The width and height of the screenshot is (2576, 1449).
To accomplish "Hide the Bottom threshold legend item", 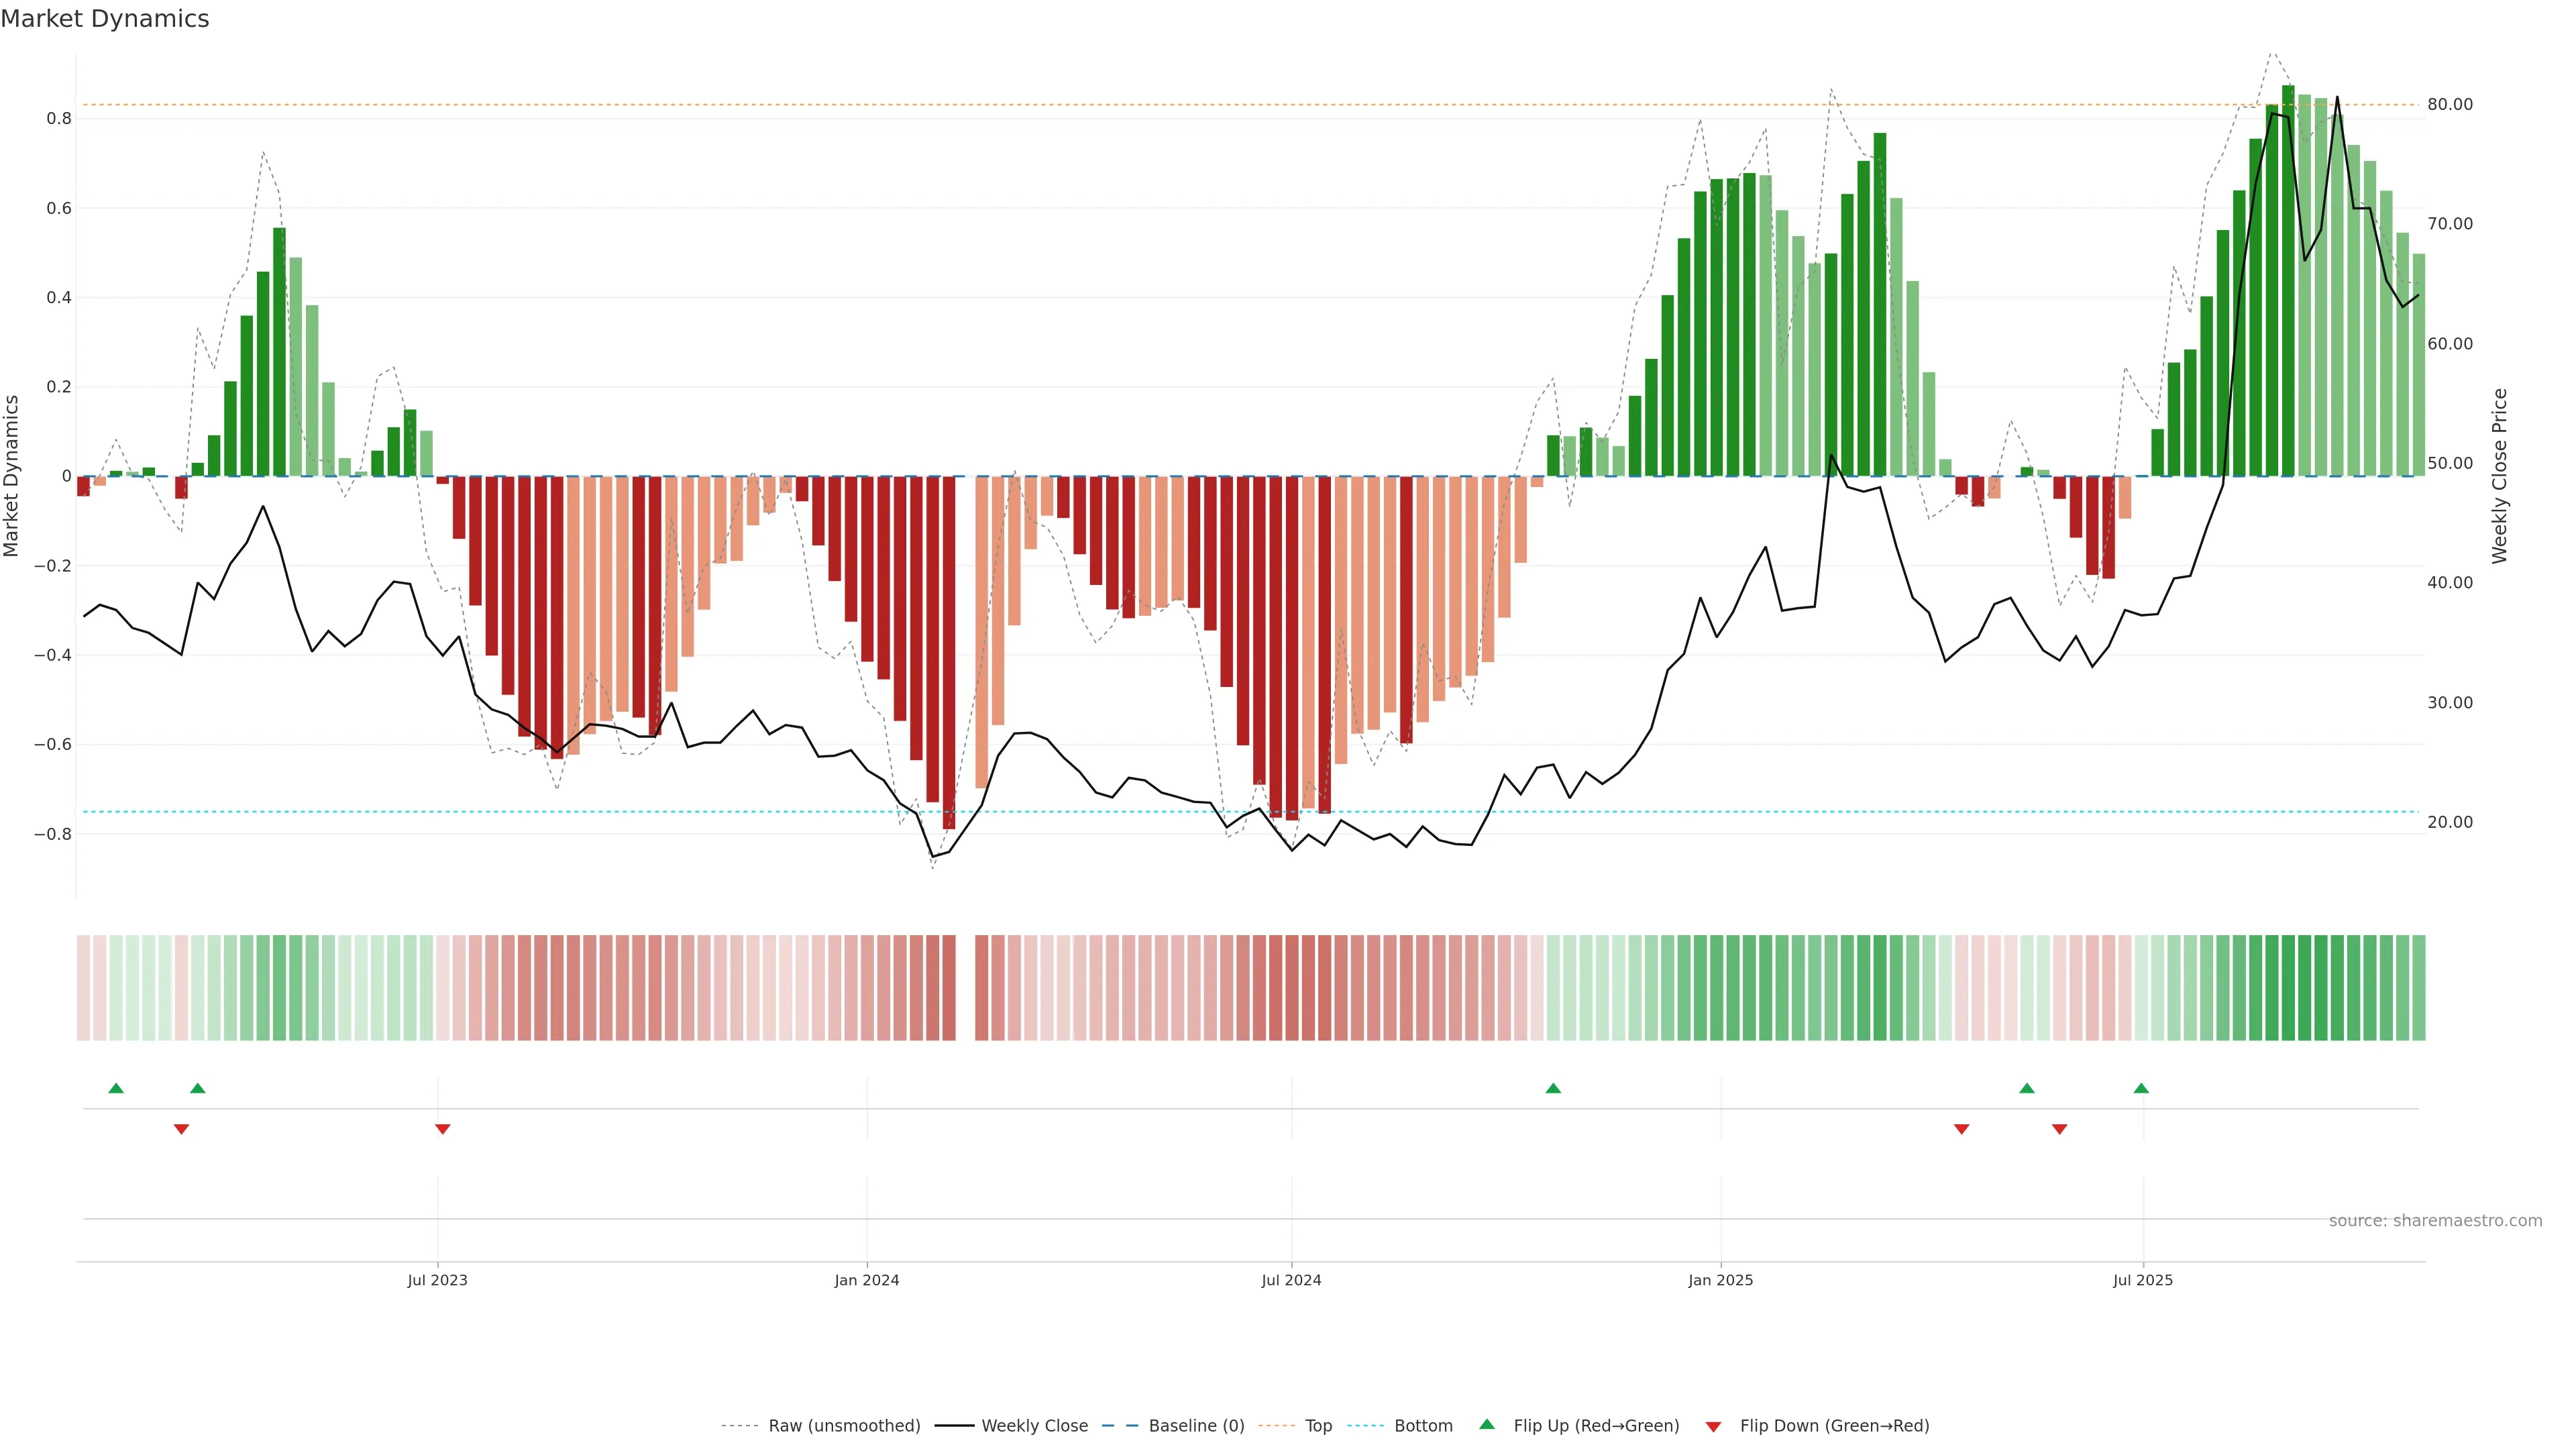I will coord(1422,1426).
